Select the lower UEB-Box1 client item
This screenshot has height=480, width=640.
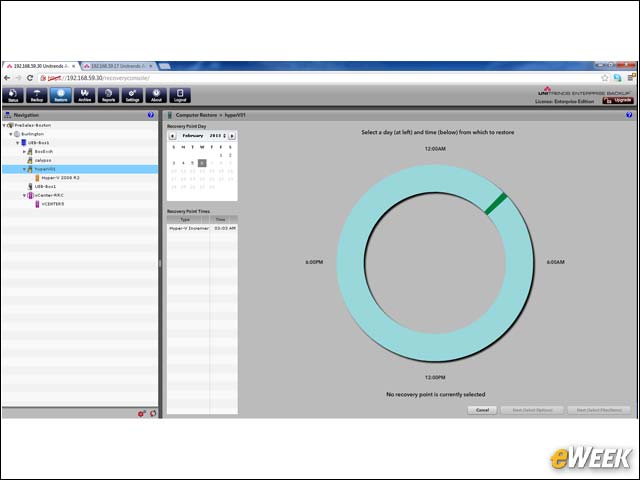45,187
